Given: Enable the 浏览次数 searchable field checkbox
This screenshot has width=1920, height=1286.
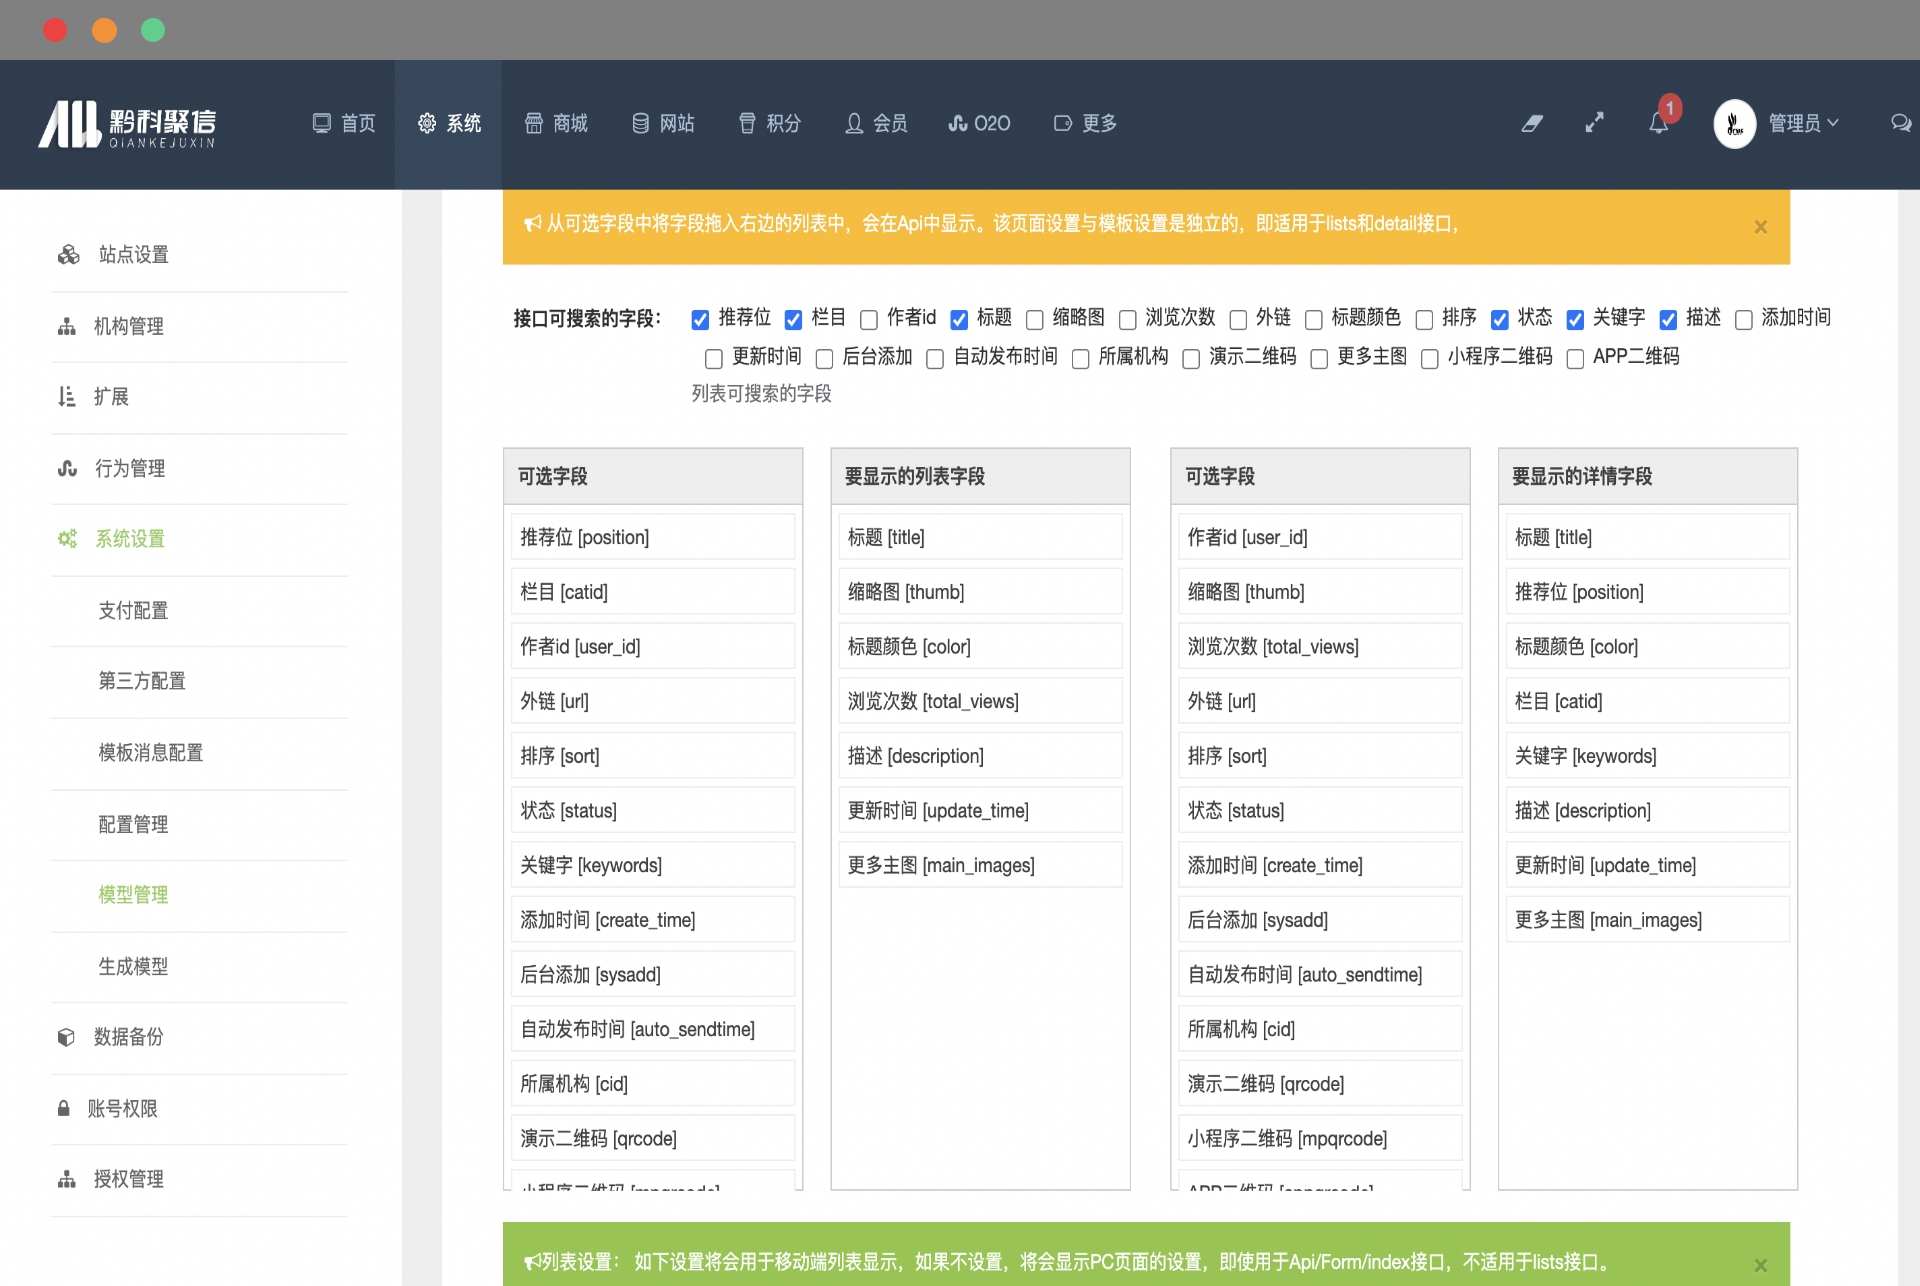Looking at the screenshot, I should (1129, 319).
